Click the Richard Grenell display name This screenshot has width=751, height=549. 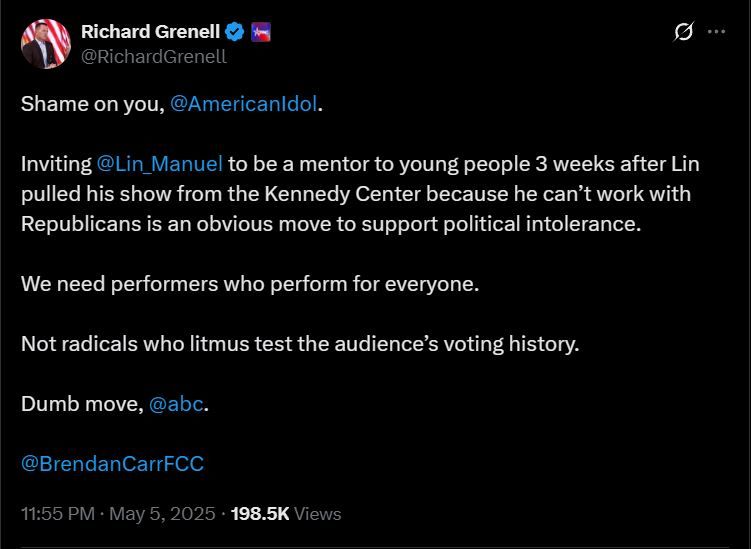coord(150,32)
